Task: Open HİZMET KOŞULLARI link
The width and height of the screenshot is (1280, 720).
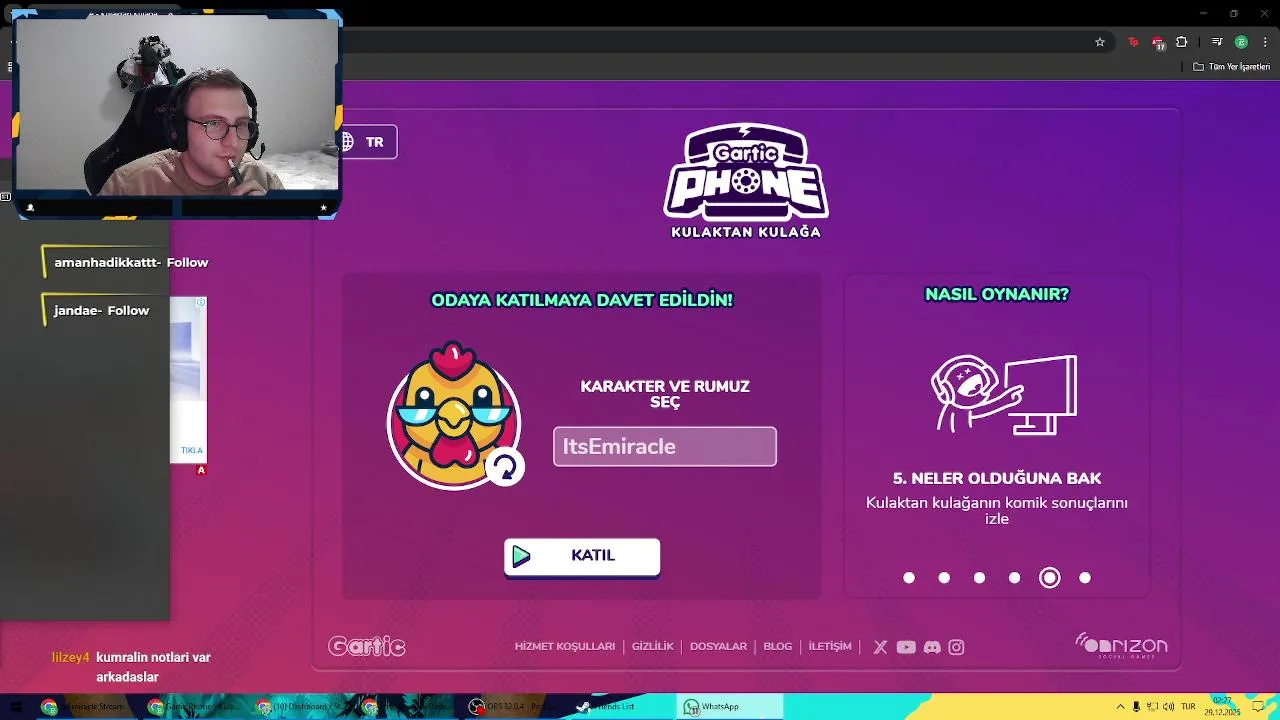Action: coord(565,647)
